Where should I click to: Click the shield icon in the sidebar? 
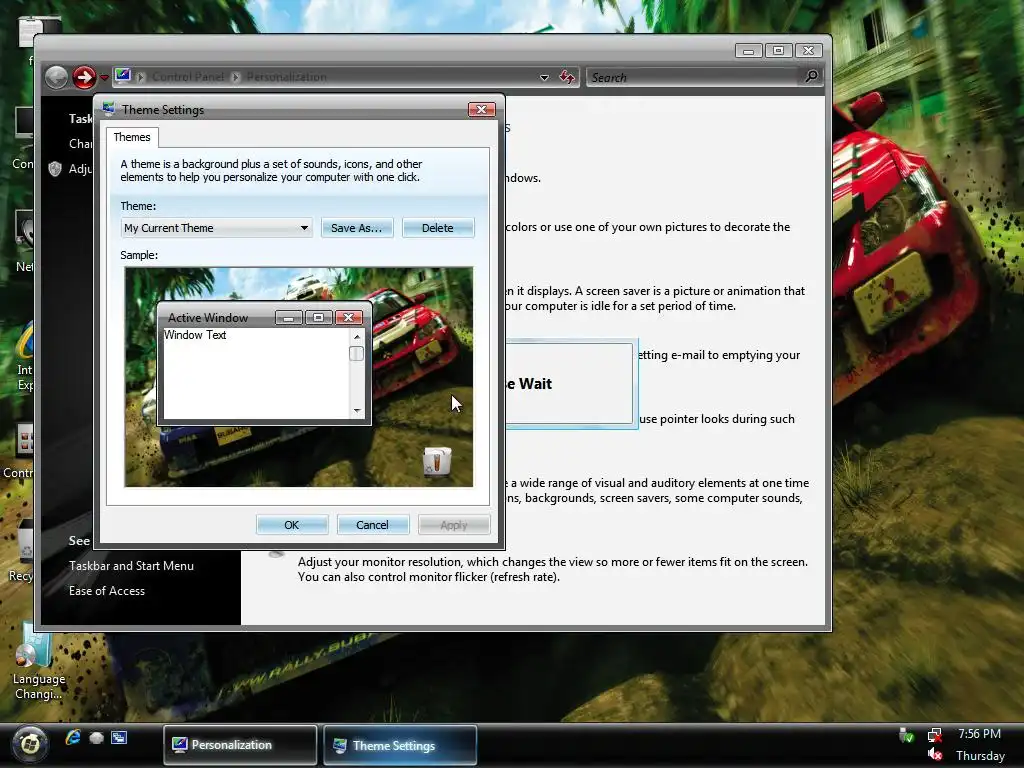coord(56,169)
